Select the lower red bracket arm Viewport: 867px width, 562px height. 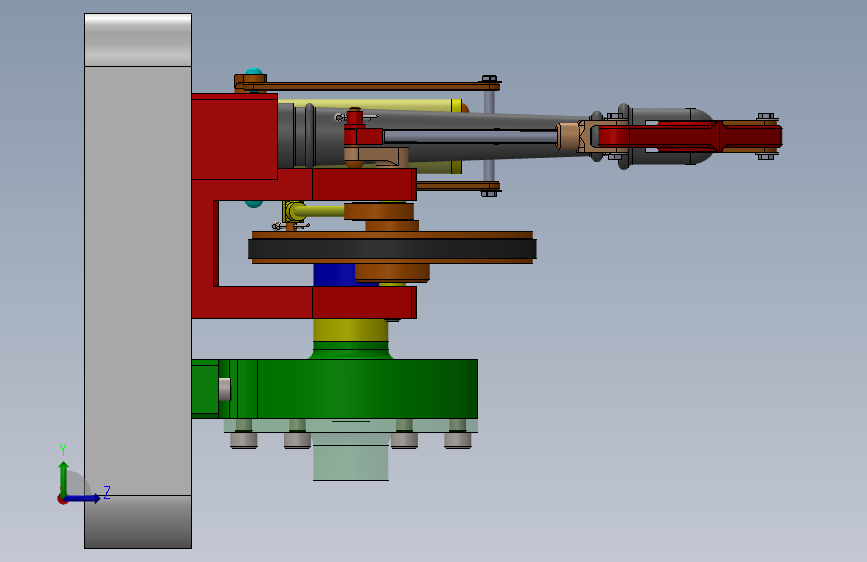(x=304, y=303)
